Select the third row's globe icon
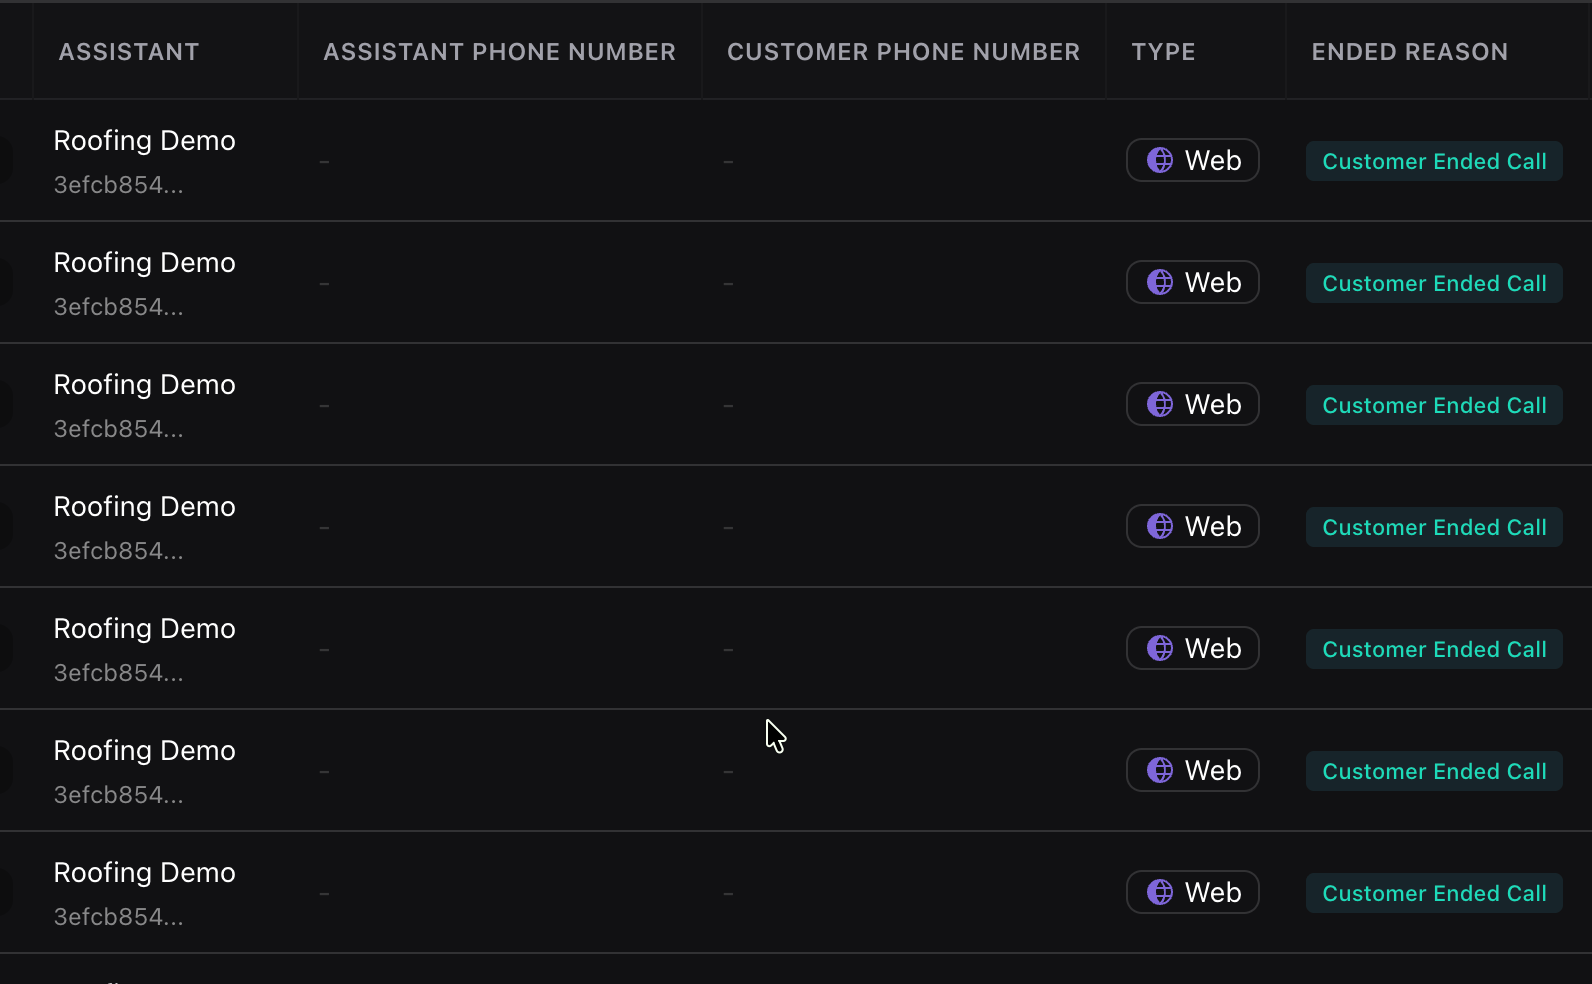Viewport: 1592px width, 984px height. click(x=1160, y=404)
